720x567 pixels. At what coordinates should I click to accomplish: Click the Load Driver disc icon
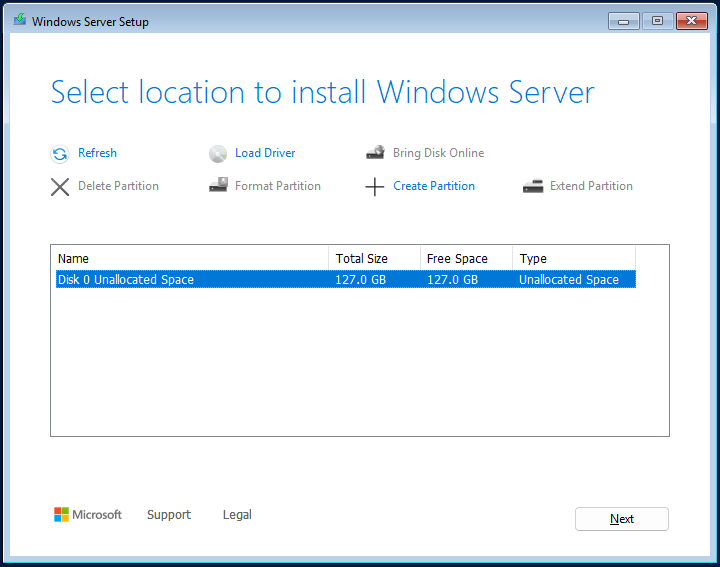(x=218, y=154)
